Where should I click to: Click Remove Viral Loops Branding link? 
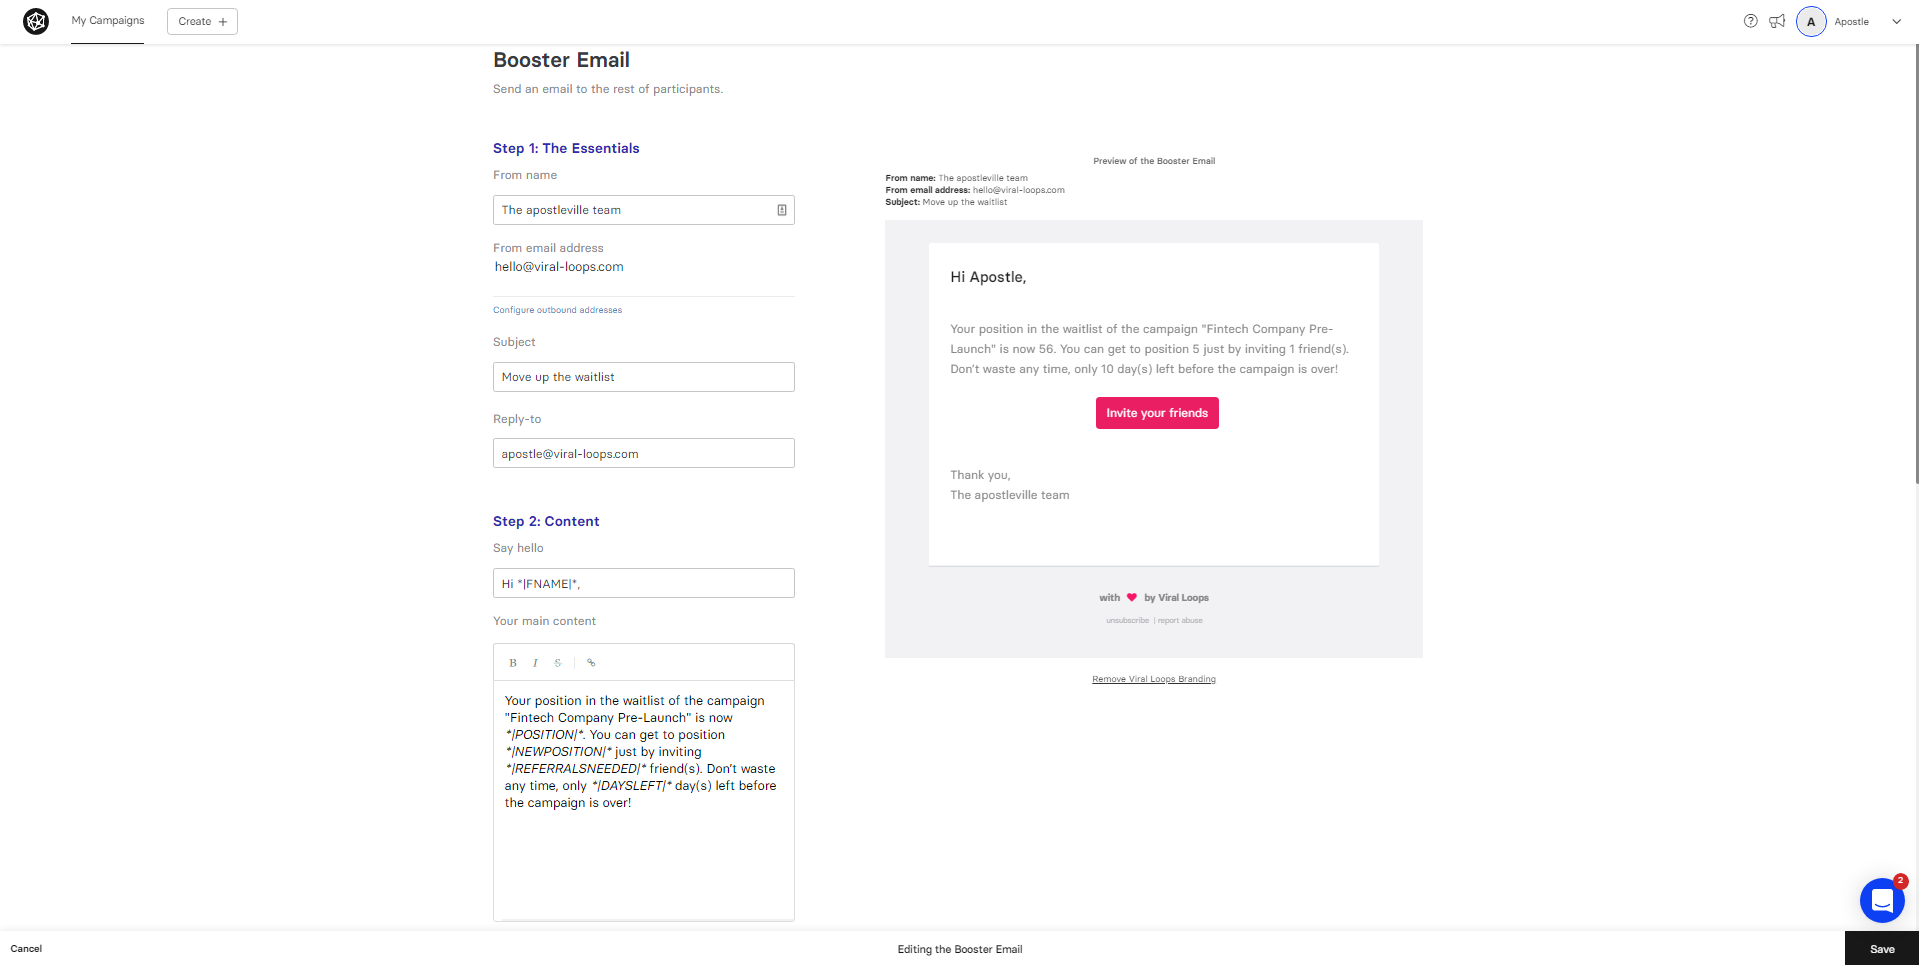tap(1154, 679)
